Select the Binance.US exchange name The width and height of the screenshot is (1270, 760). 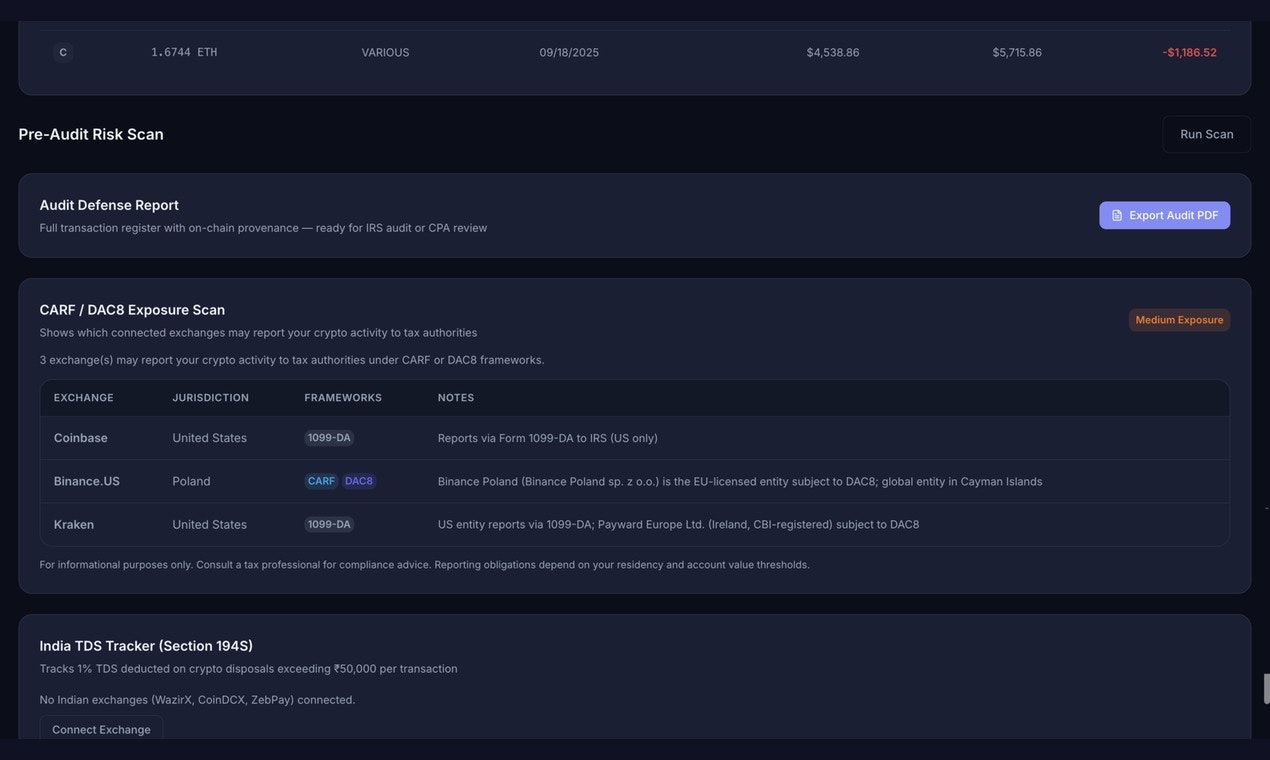[x=87, y=481]
